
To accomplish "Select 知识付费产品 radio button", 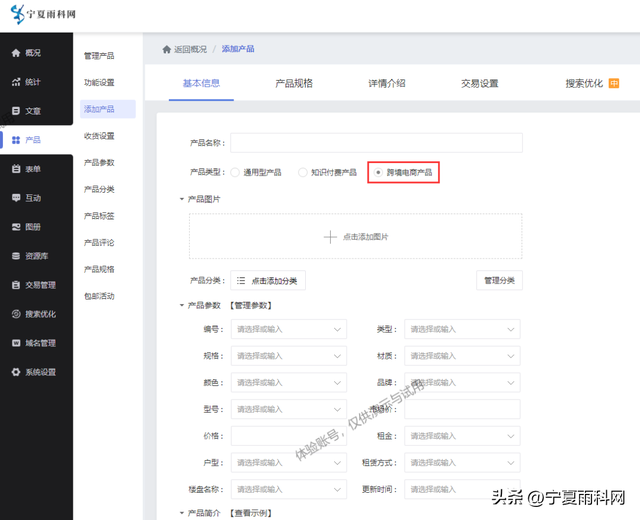I will 302,172.
